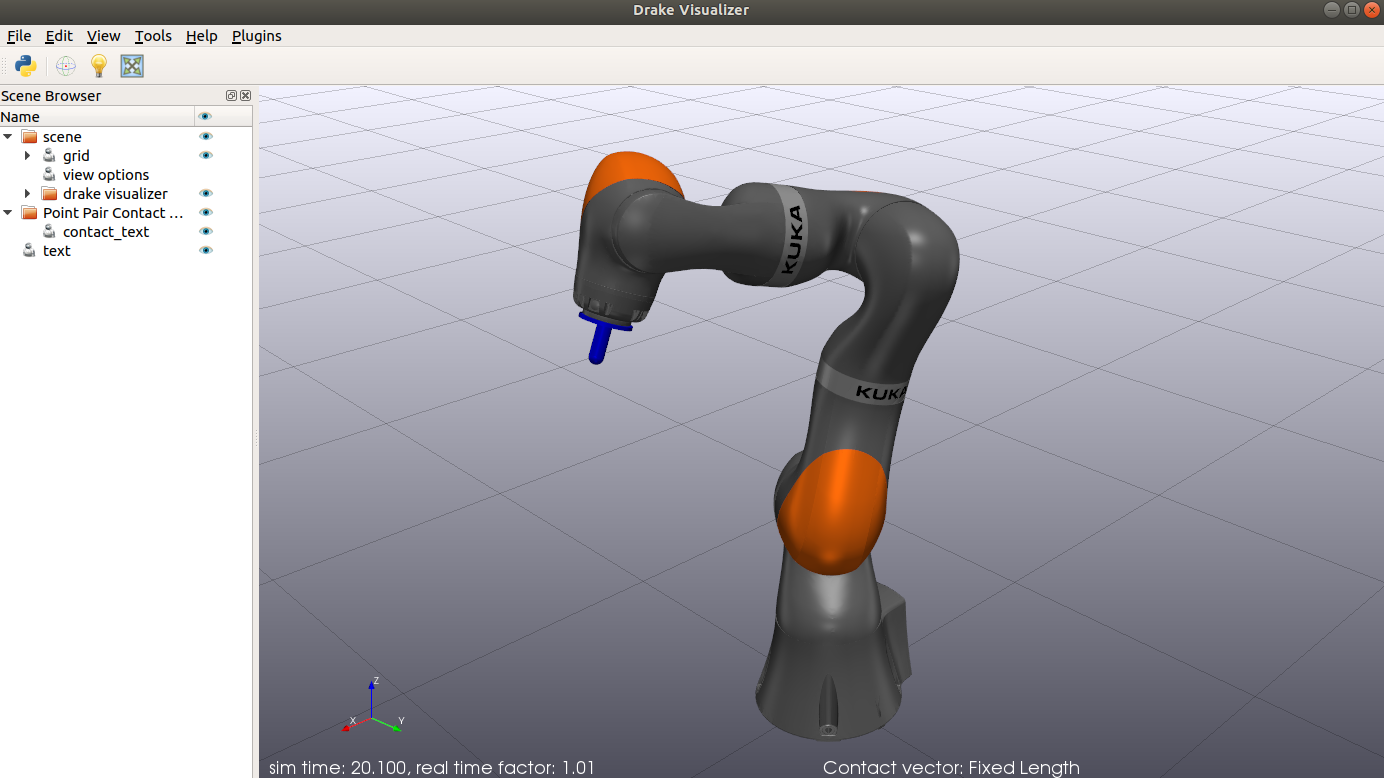
Task: Float the Scene Browser dock panel
Action: pos(231,96)
